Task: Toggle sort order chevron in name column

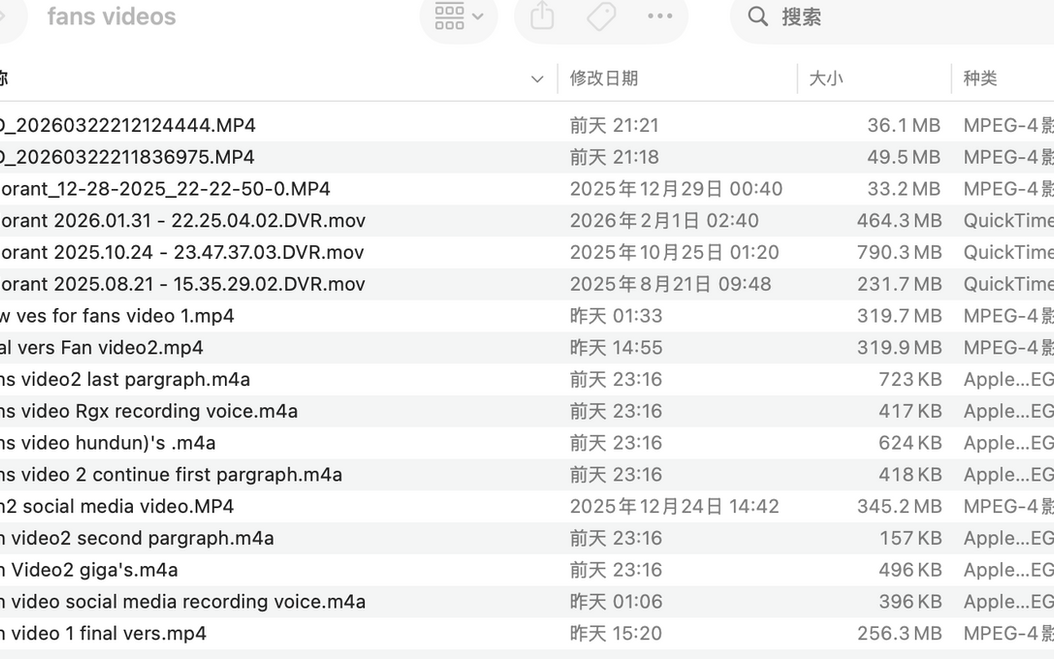Action: pyautogui.click(x=537, y=79)
